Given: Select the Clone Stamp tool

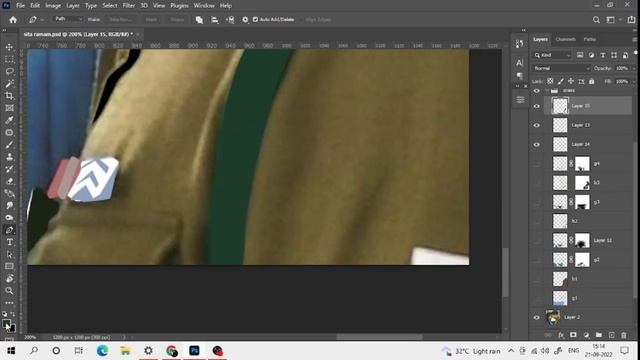Looking at the screenshot, I should point(9,157).
